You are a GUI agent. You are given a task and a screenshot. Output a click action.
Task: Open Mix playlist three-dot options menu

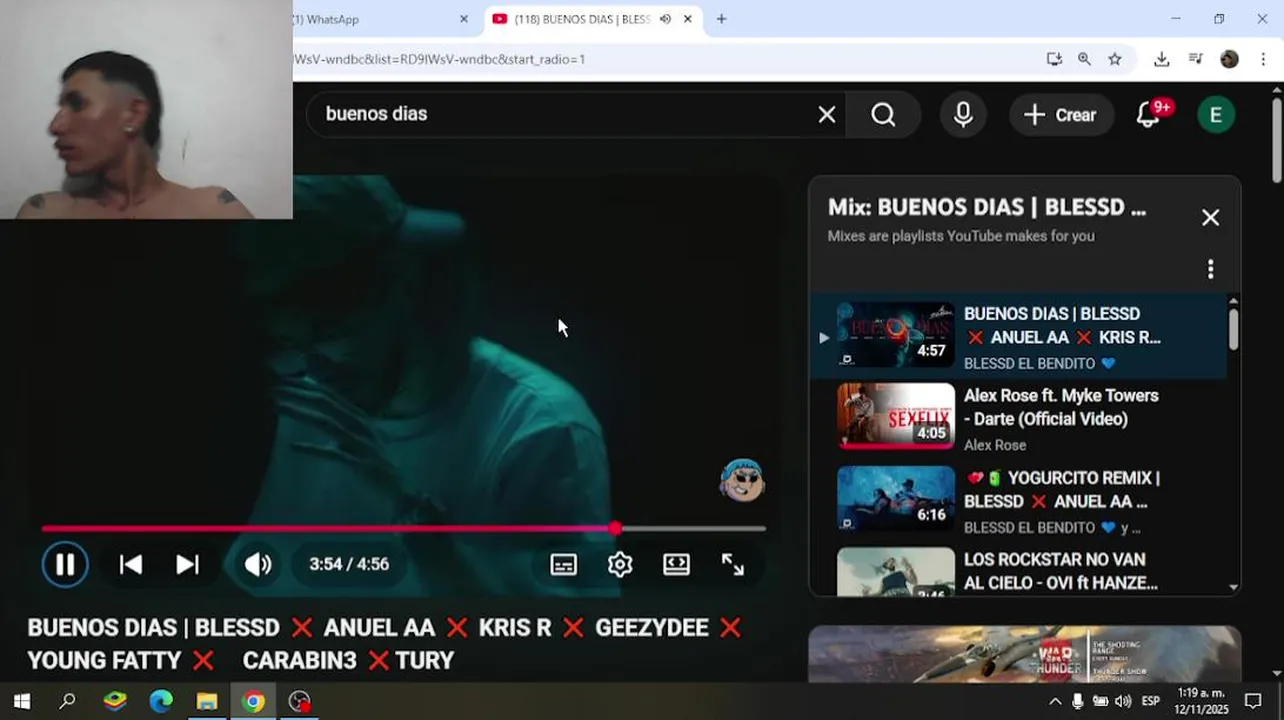coord(1210,269)
